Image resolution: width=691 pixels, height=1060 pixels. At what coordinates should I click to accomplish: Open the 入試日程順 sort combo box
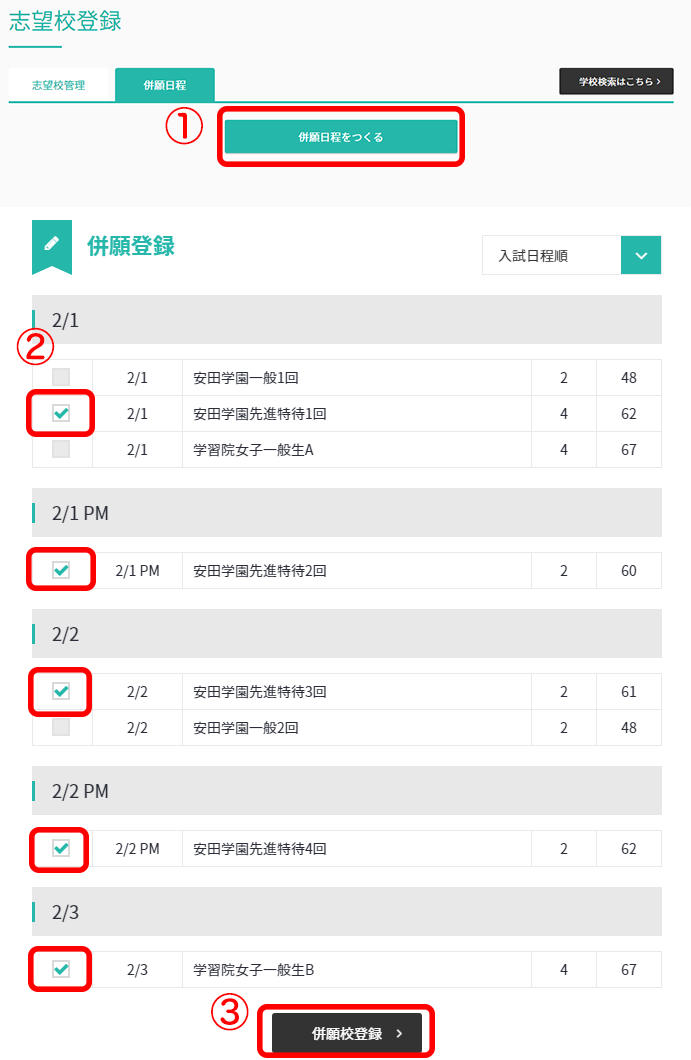551,255
